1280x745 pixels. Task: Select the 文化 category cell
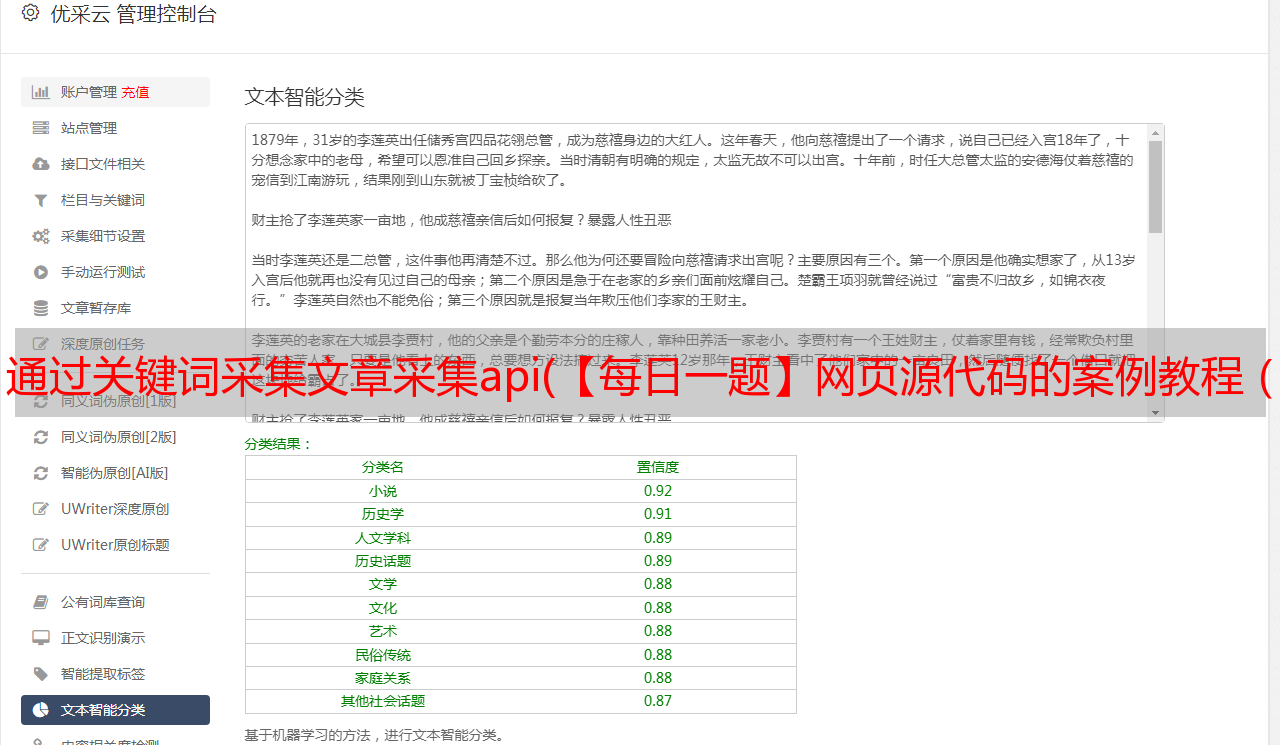click(x=383, y=608)
